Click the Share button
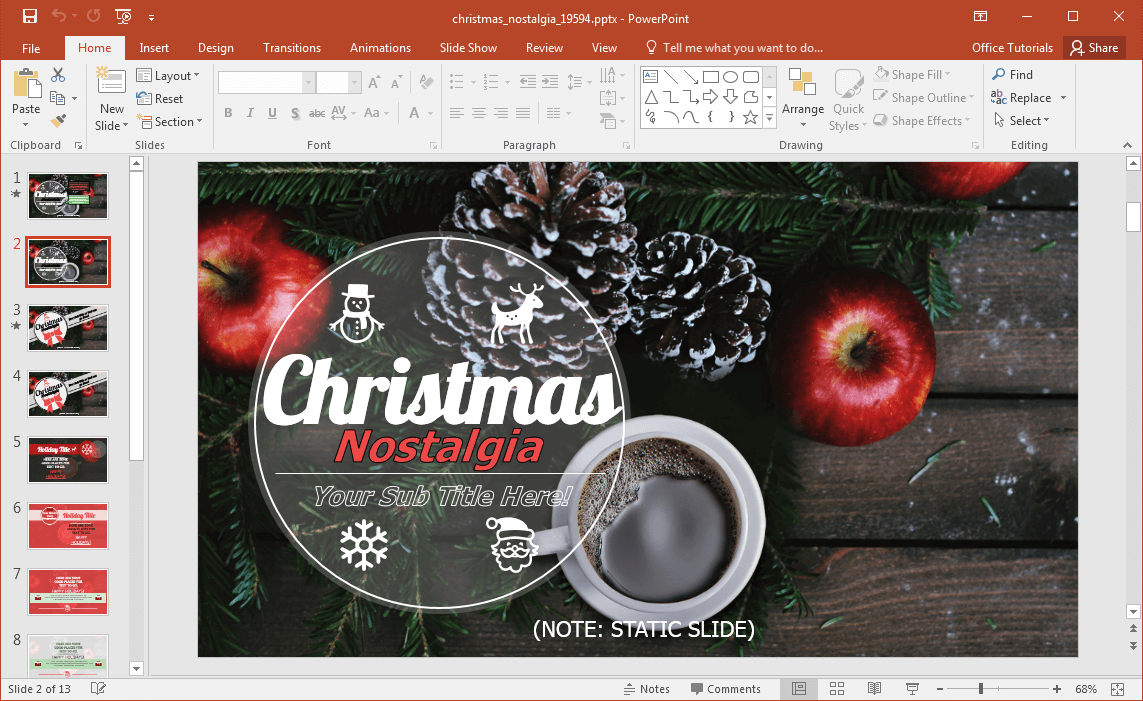Screen dimensions: 1143x701 tap(1093, 48)
